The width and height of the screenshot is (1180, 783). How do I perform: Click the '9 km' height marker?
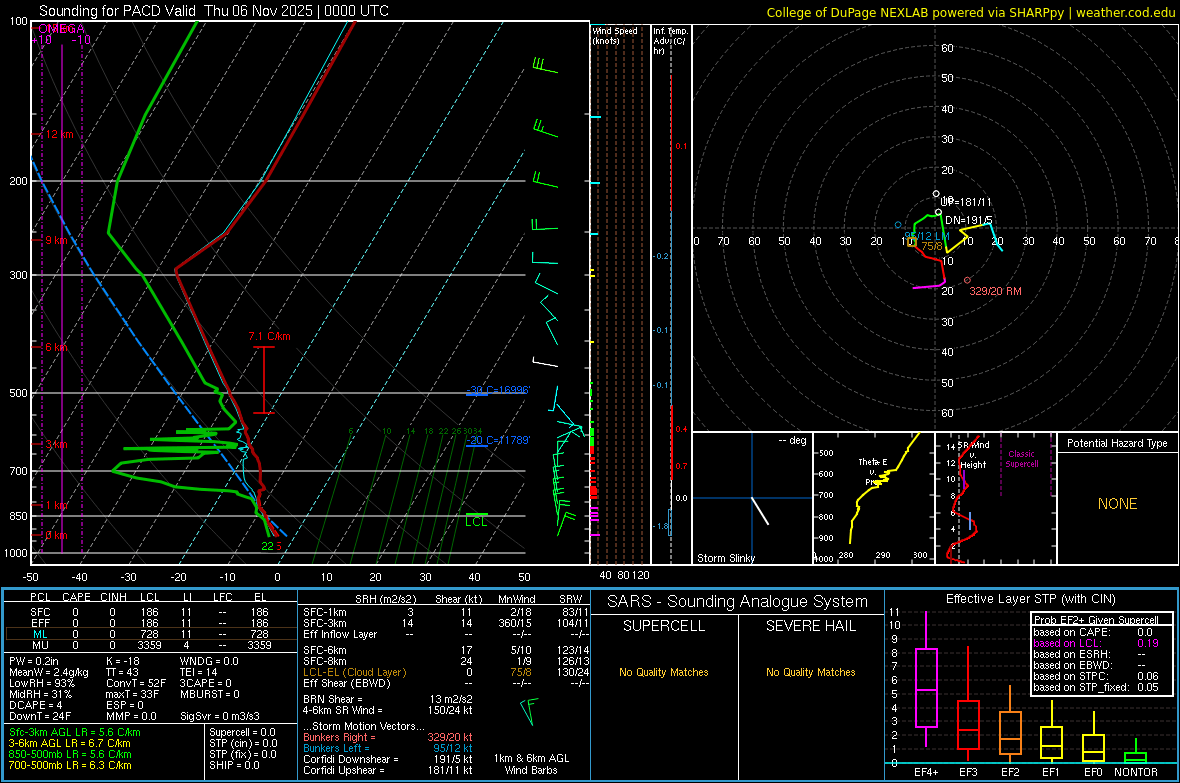tap(56, 239)
